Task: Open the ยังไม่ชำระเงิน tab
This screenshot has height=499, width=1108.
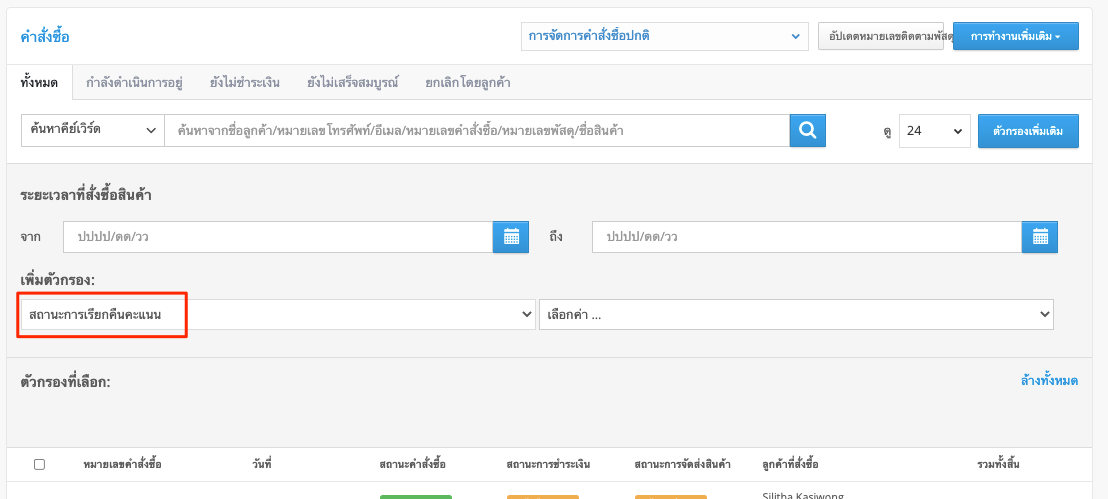Action: [244, 83]
